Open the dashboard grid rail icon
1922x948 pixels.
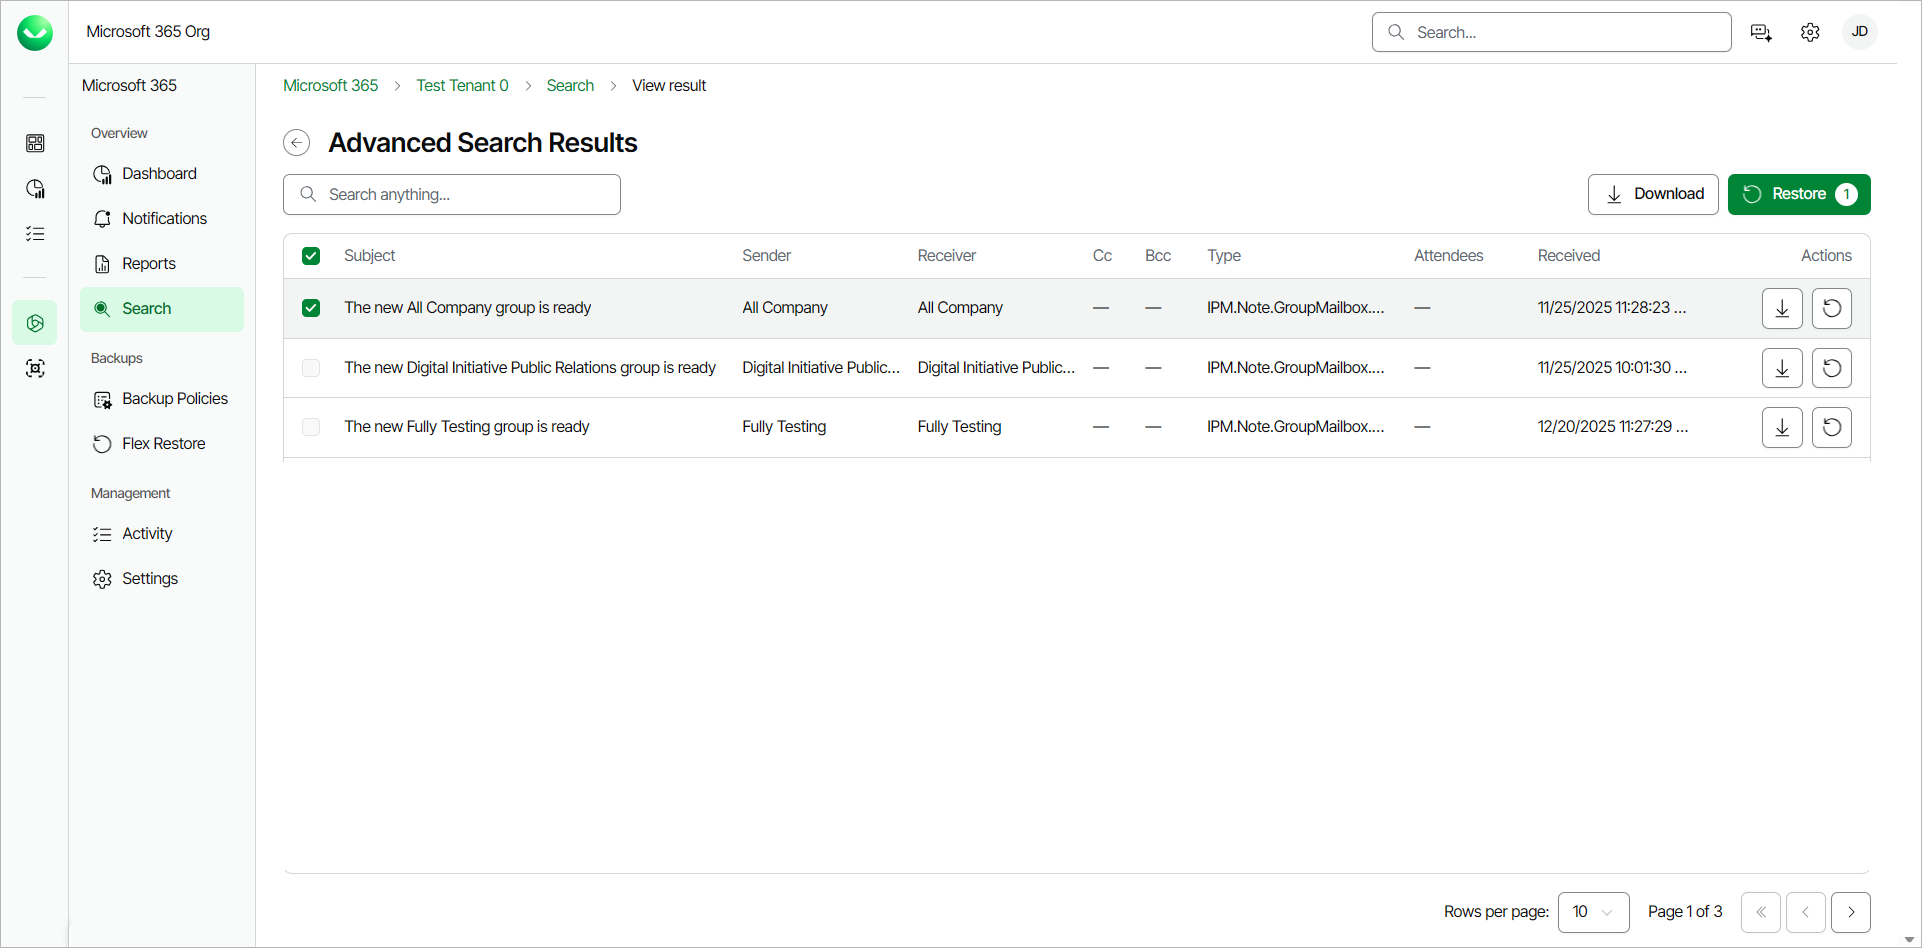pos(35,143)
